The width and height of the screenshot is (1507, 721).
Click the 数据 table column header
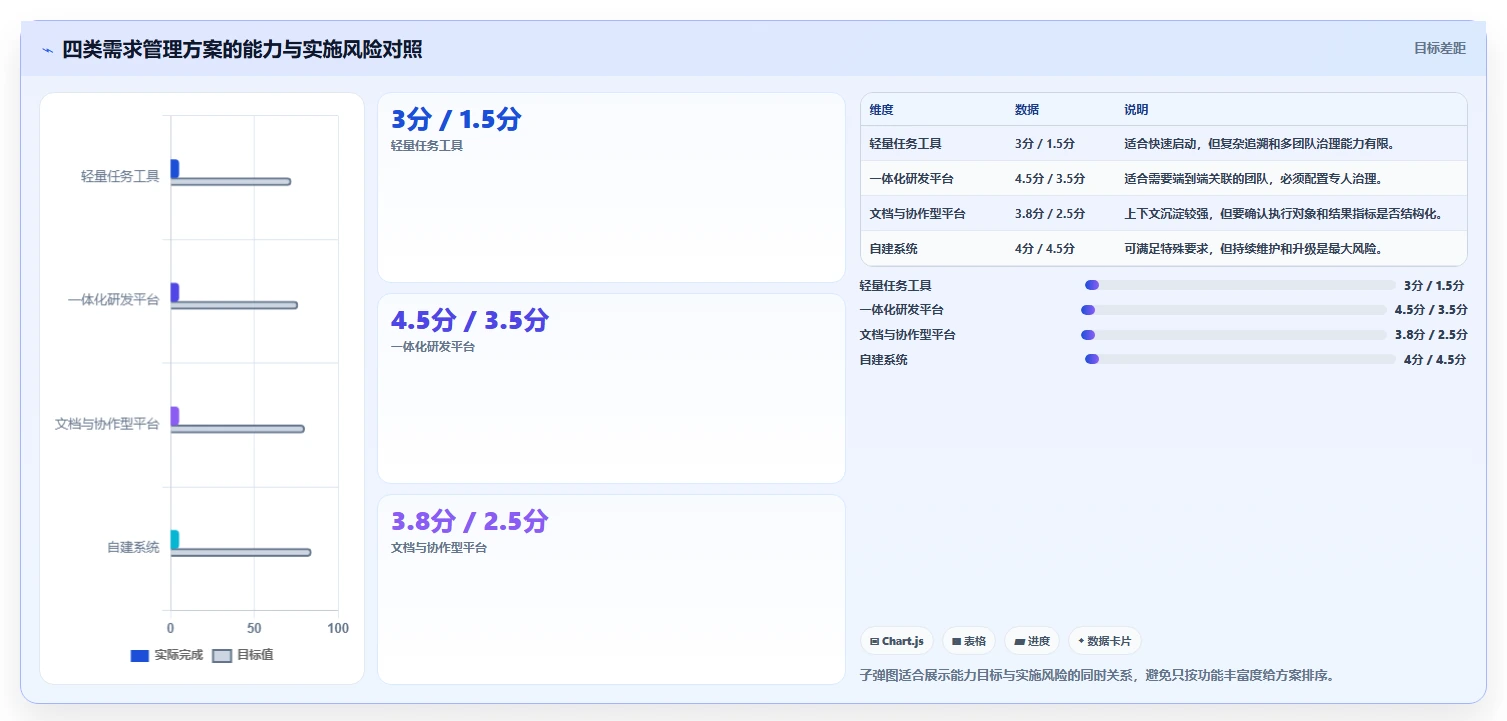(x=1027, y=110)
